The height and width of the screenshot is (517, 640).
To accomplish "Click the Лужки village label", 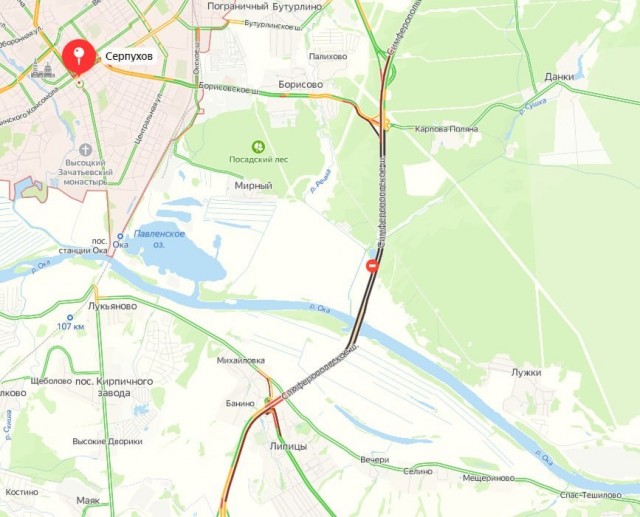I will click(526, 373).
